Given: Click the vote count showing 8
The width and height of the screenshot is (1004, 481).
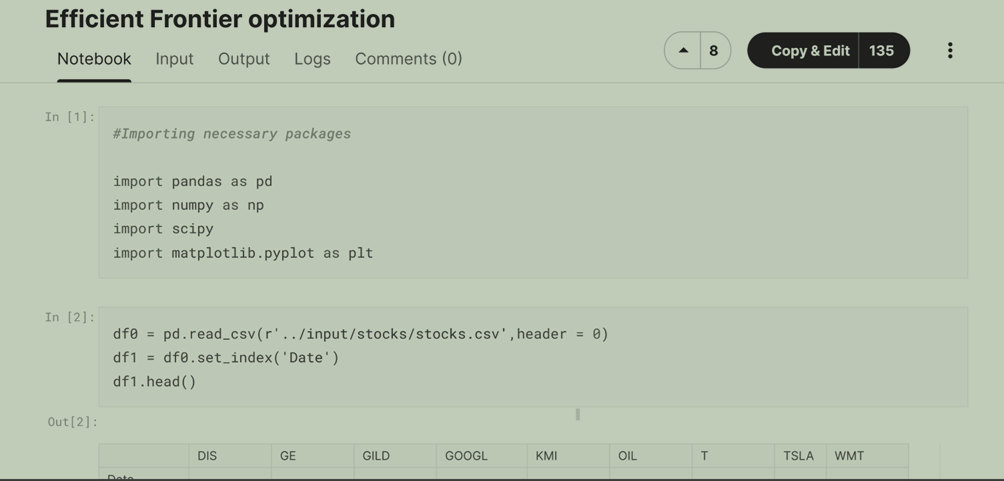Looking at the screenshot, I should point(714,51).
